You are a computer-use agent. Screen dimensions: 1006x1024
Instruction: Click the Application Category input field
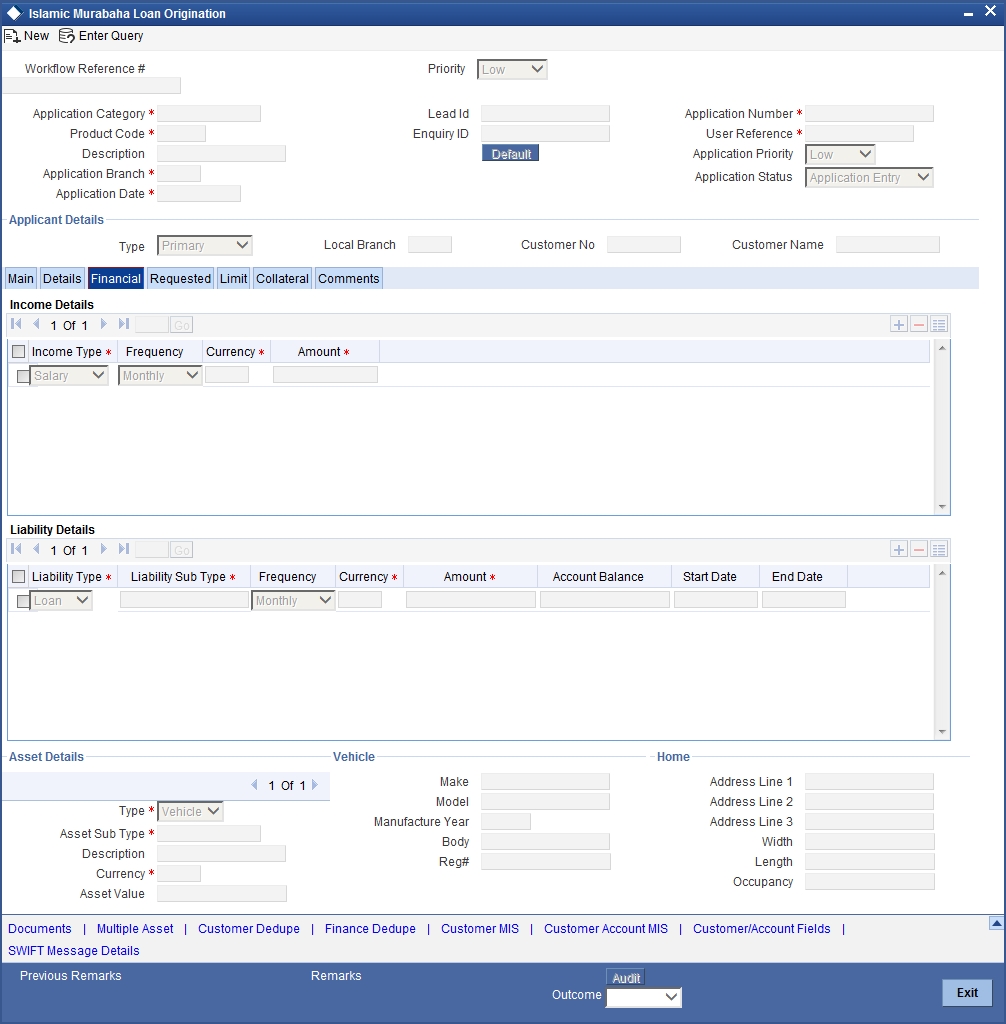209,114
